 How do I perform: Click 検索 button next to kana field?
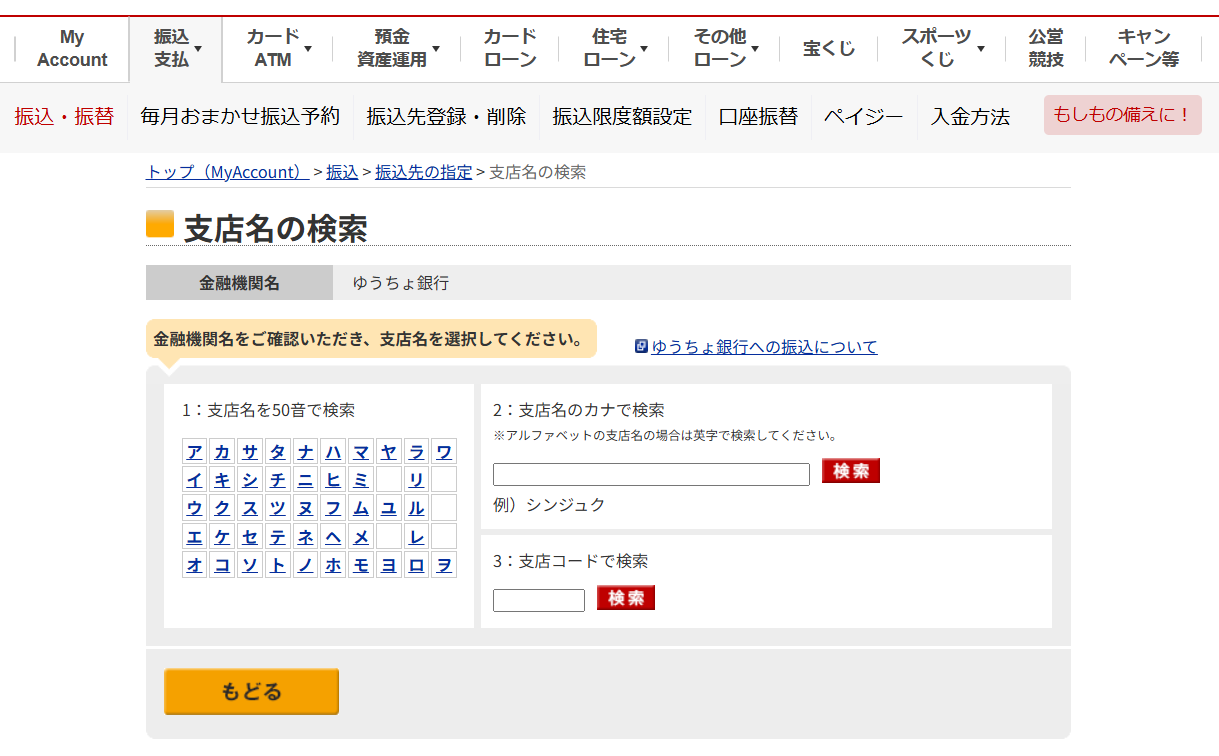tap(850, 471)
